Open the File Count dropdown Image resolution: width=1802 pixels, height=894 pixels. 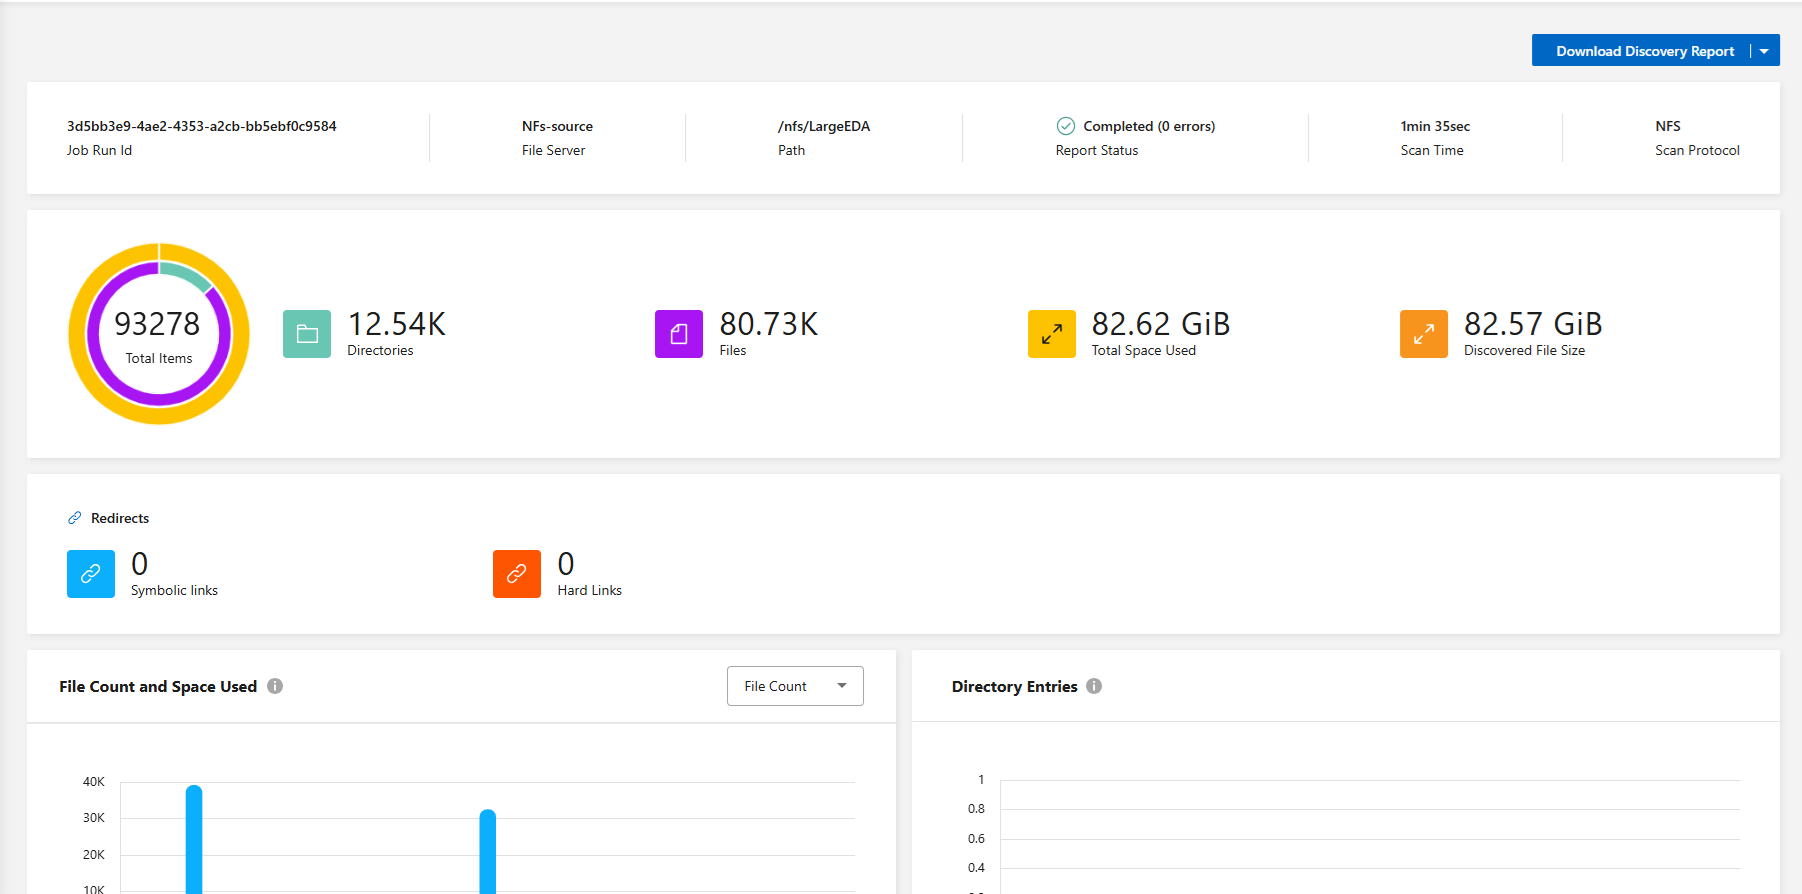pos(795,686)
